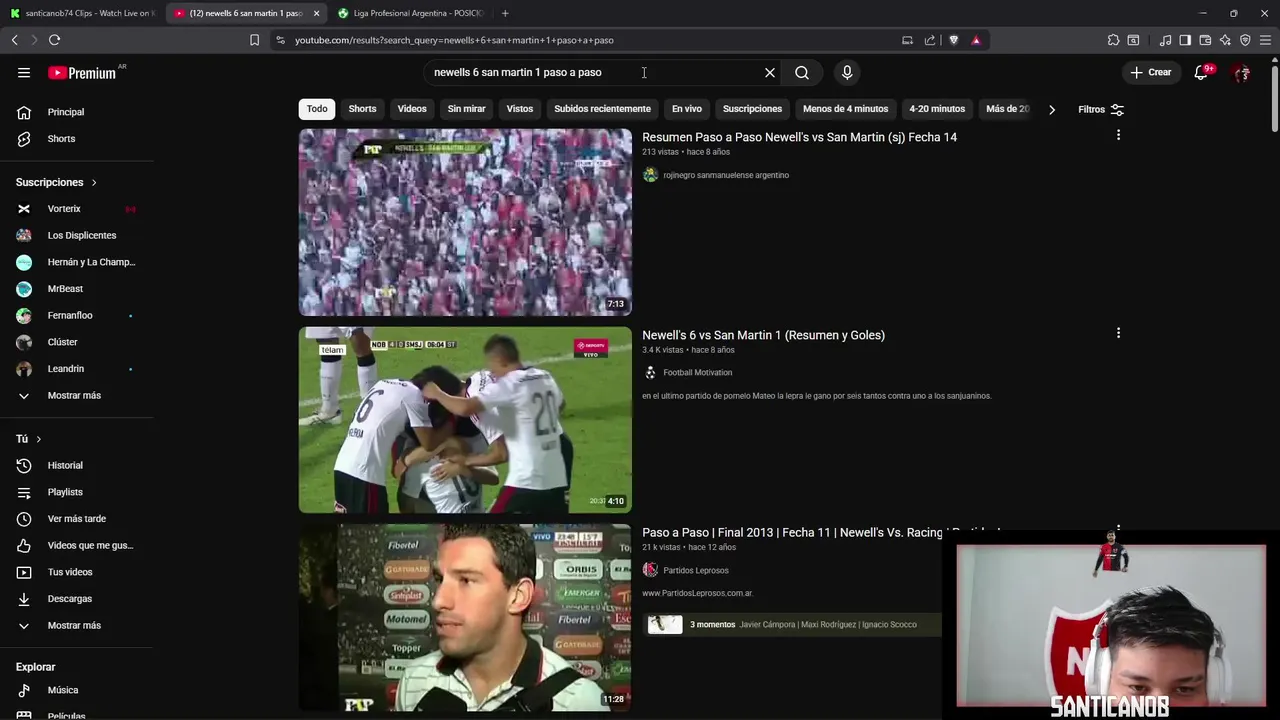Filter by En vivo

[687, 109]
